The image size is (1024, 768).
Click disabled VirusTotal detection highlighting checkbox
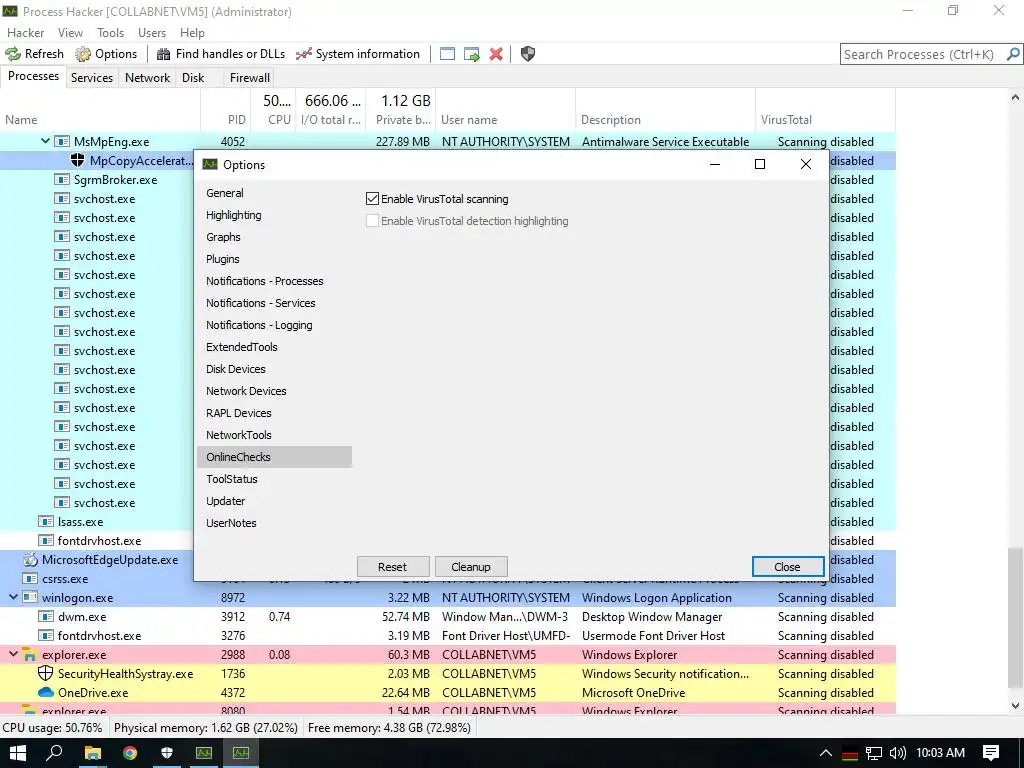click(372, 221)
